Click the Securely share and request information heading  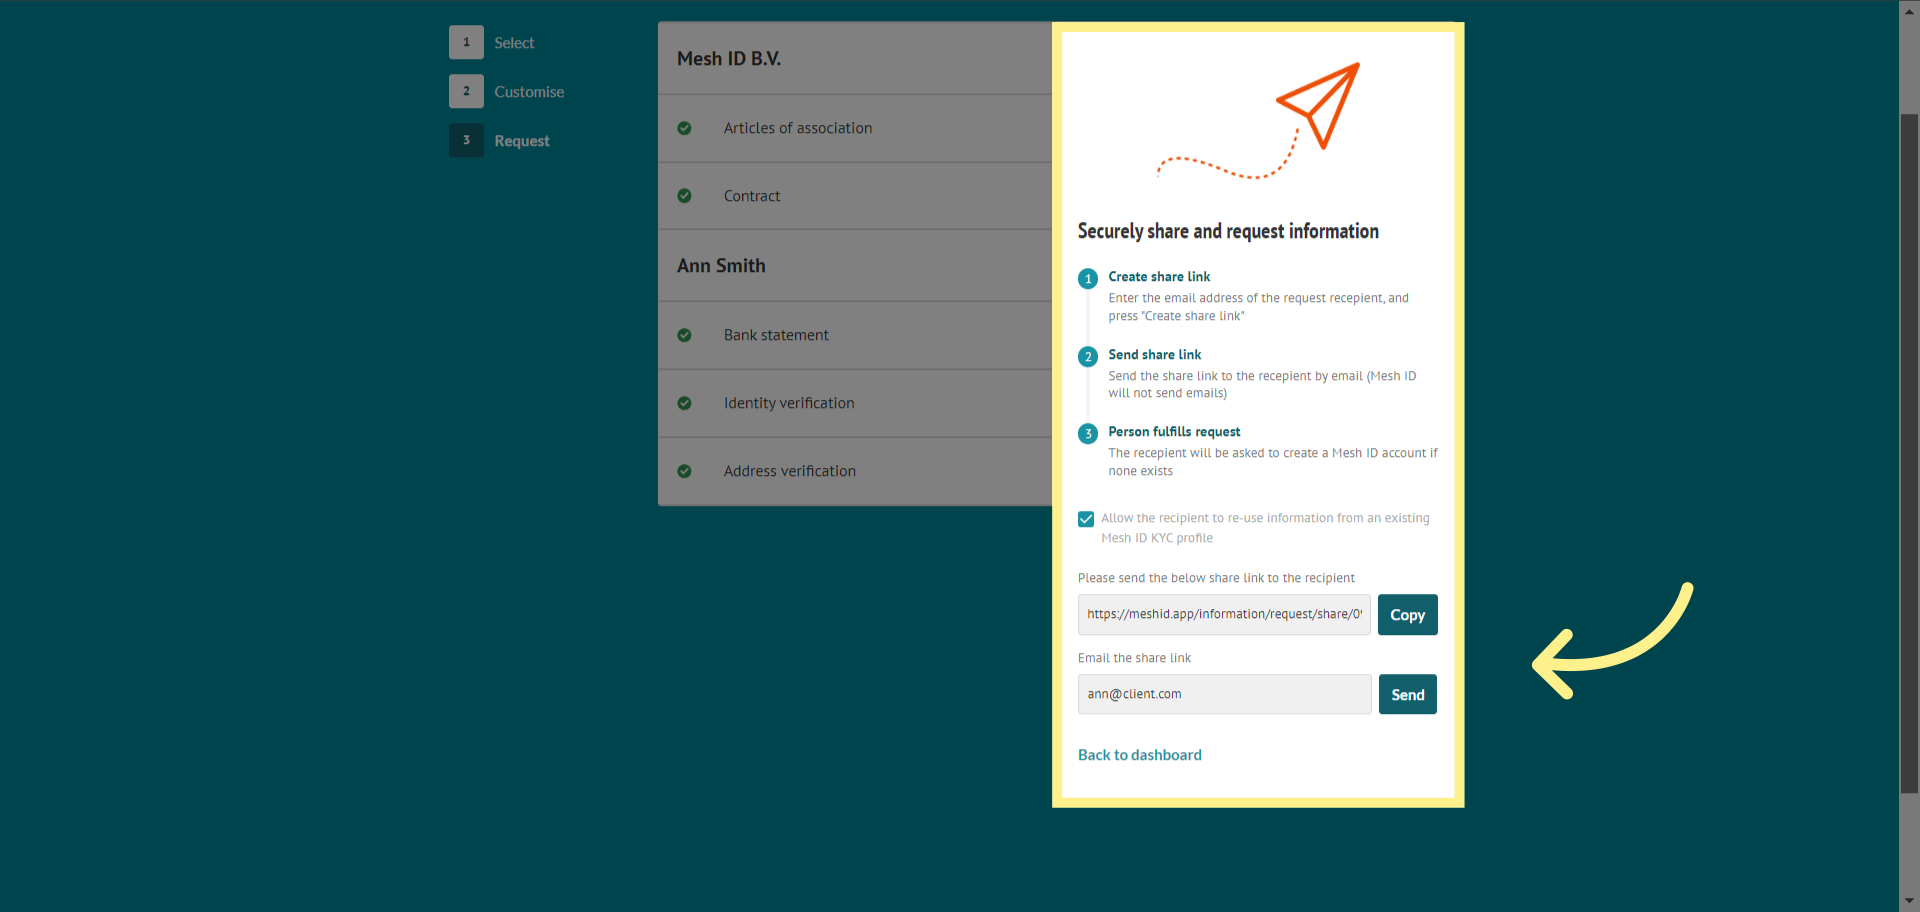(x=1228, y=231)
